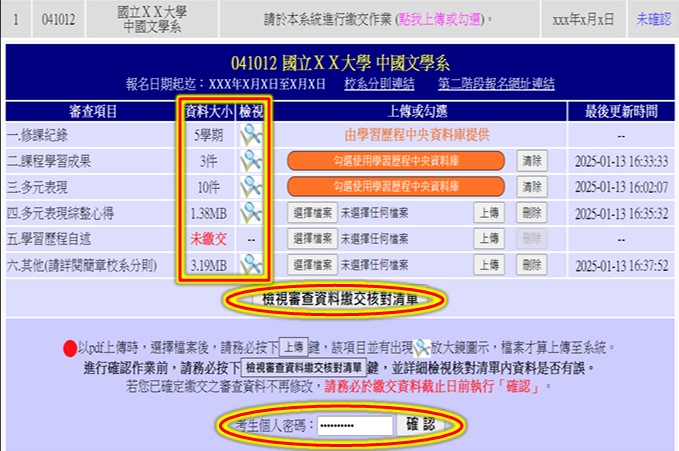The width and height of the screenshot is (679, 451).
Task: Open the 校系分則連結 link
Action: [x=377, y=84]
